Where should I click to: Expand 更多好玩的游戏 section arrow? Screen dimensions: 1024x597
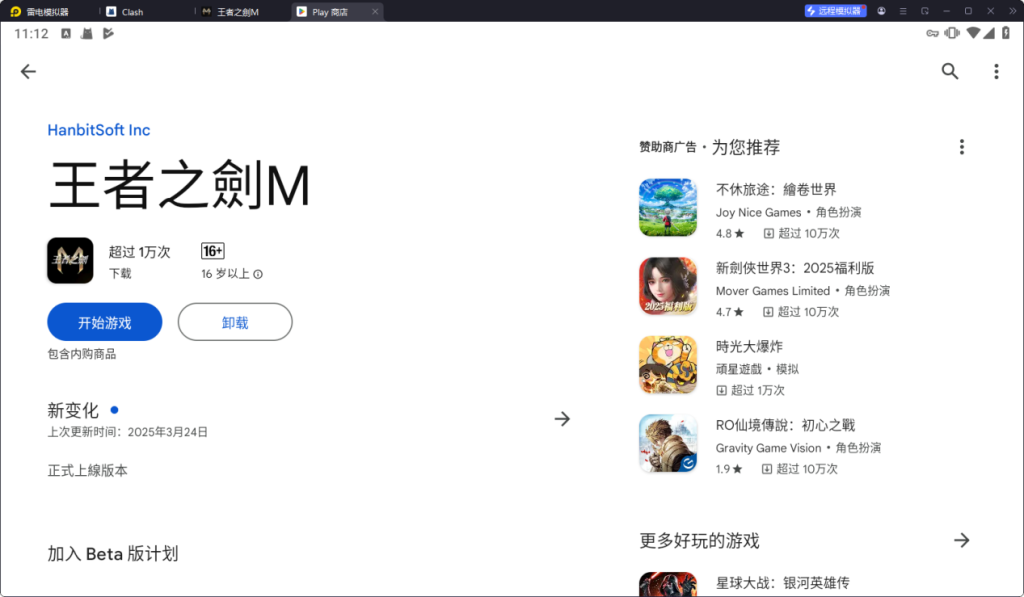click(x=961, y=540)
